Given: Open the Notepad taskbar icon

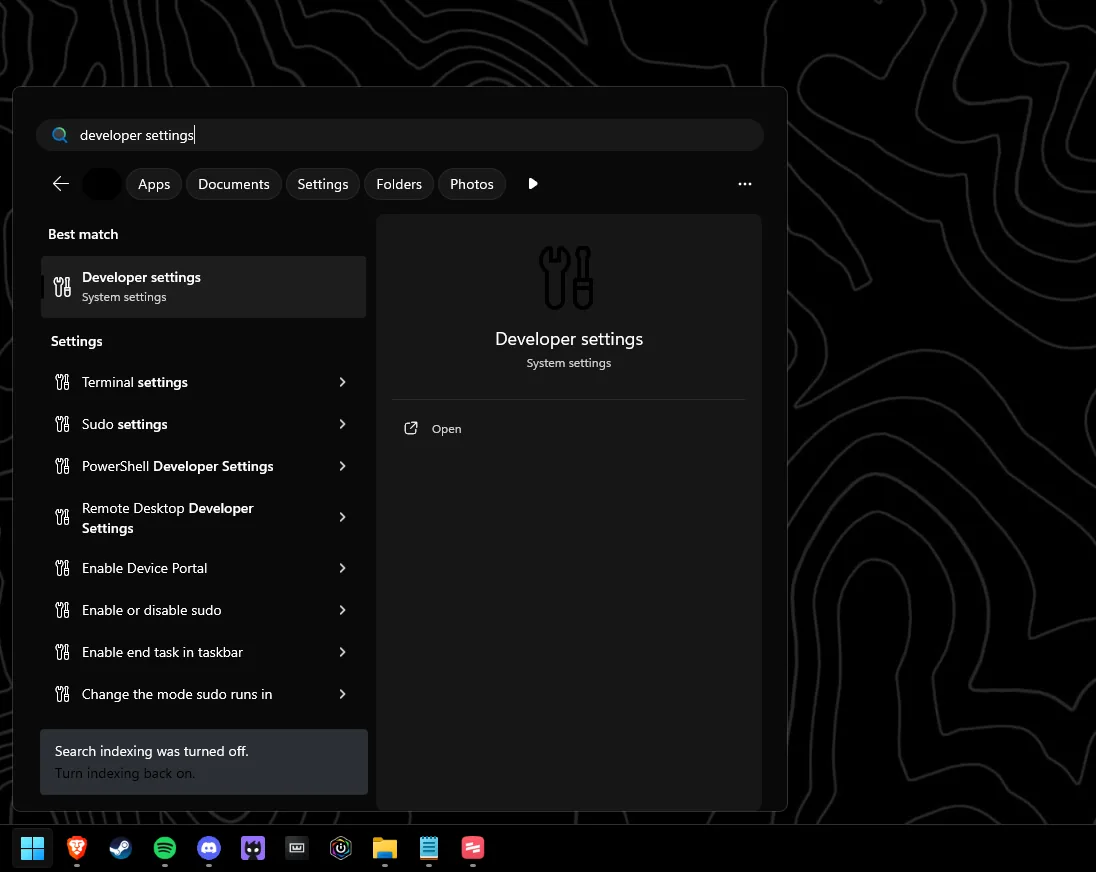Looking at the screenshot, I should pyautogui.click(x=429, y=848).
